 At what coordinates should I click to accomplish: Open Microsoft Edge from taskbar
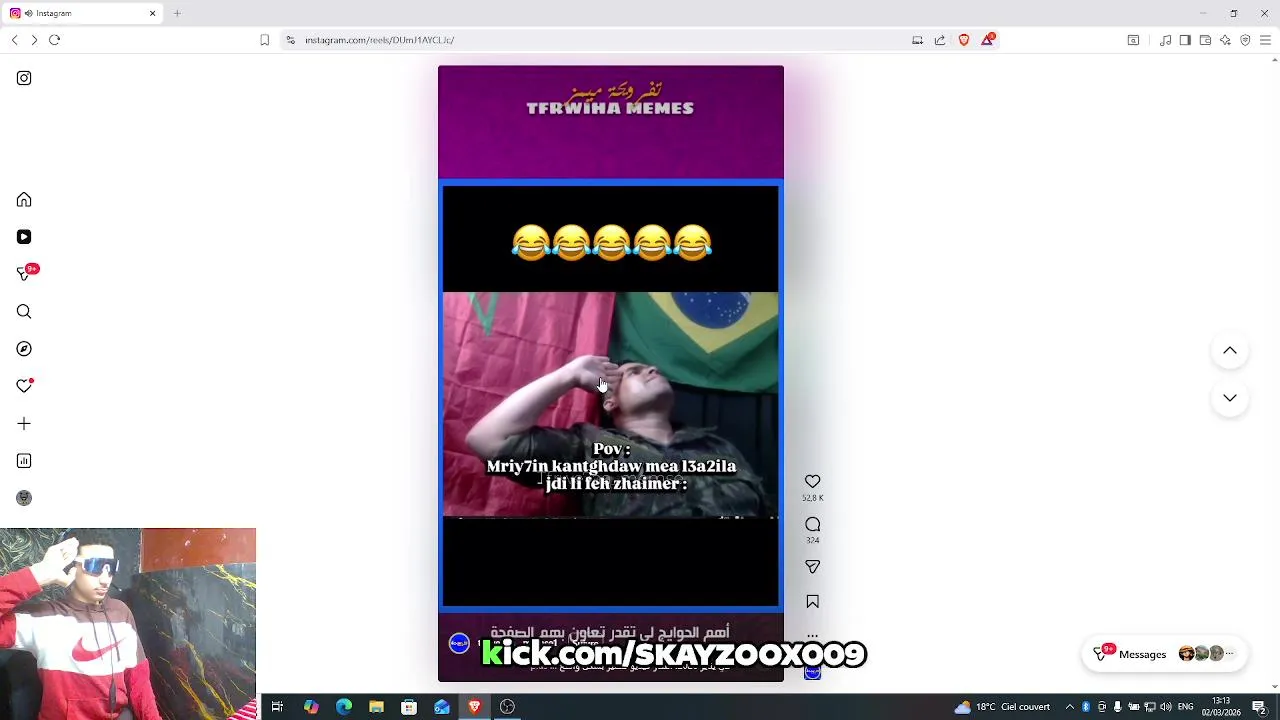344,707
